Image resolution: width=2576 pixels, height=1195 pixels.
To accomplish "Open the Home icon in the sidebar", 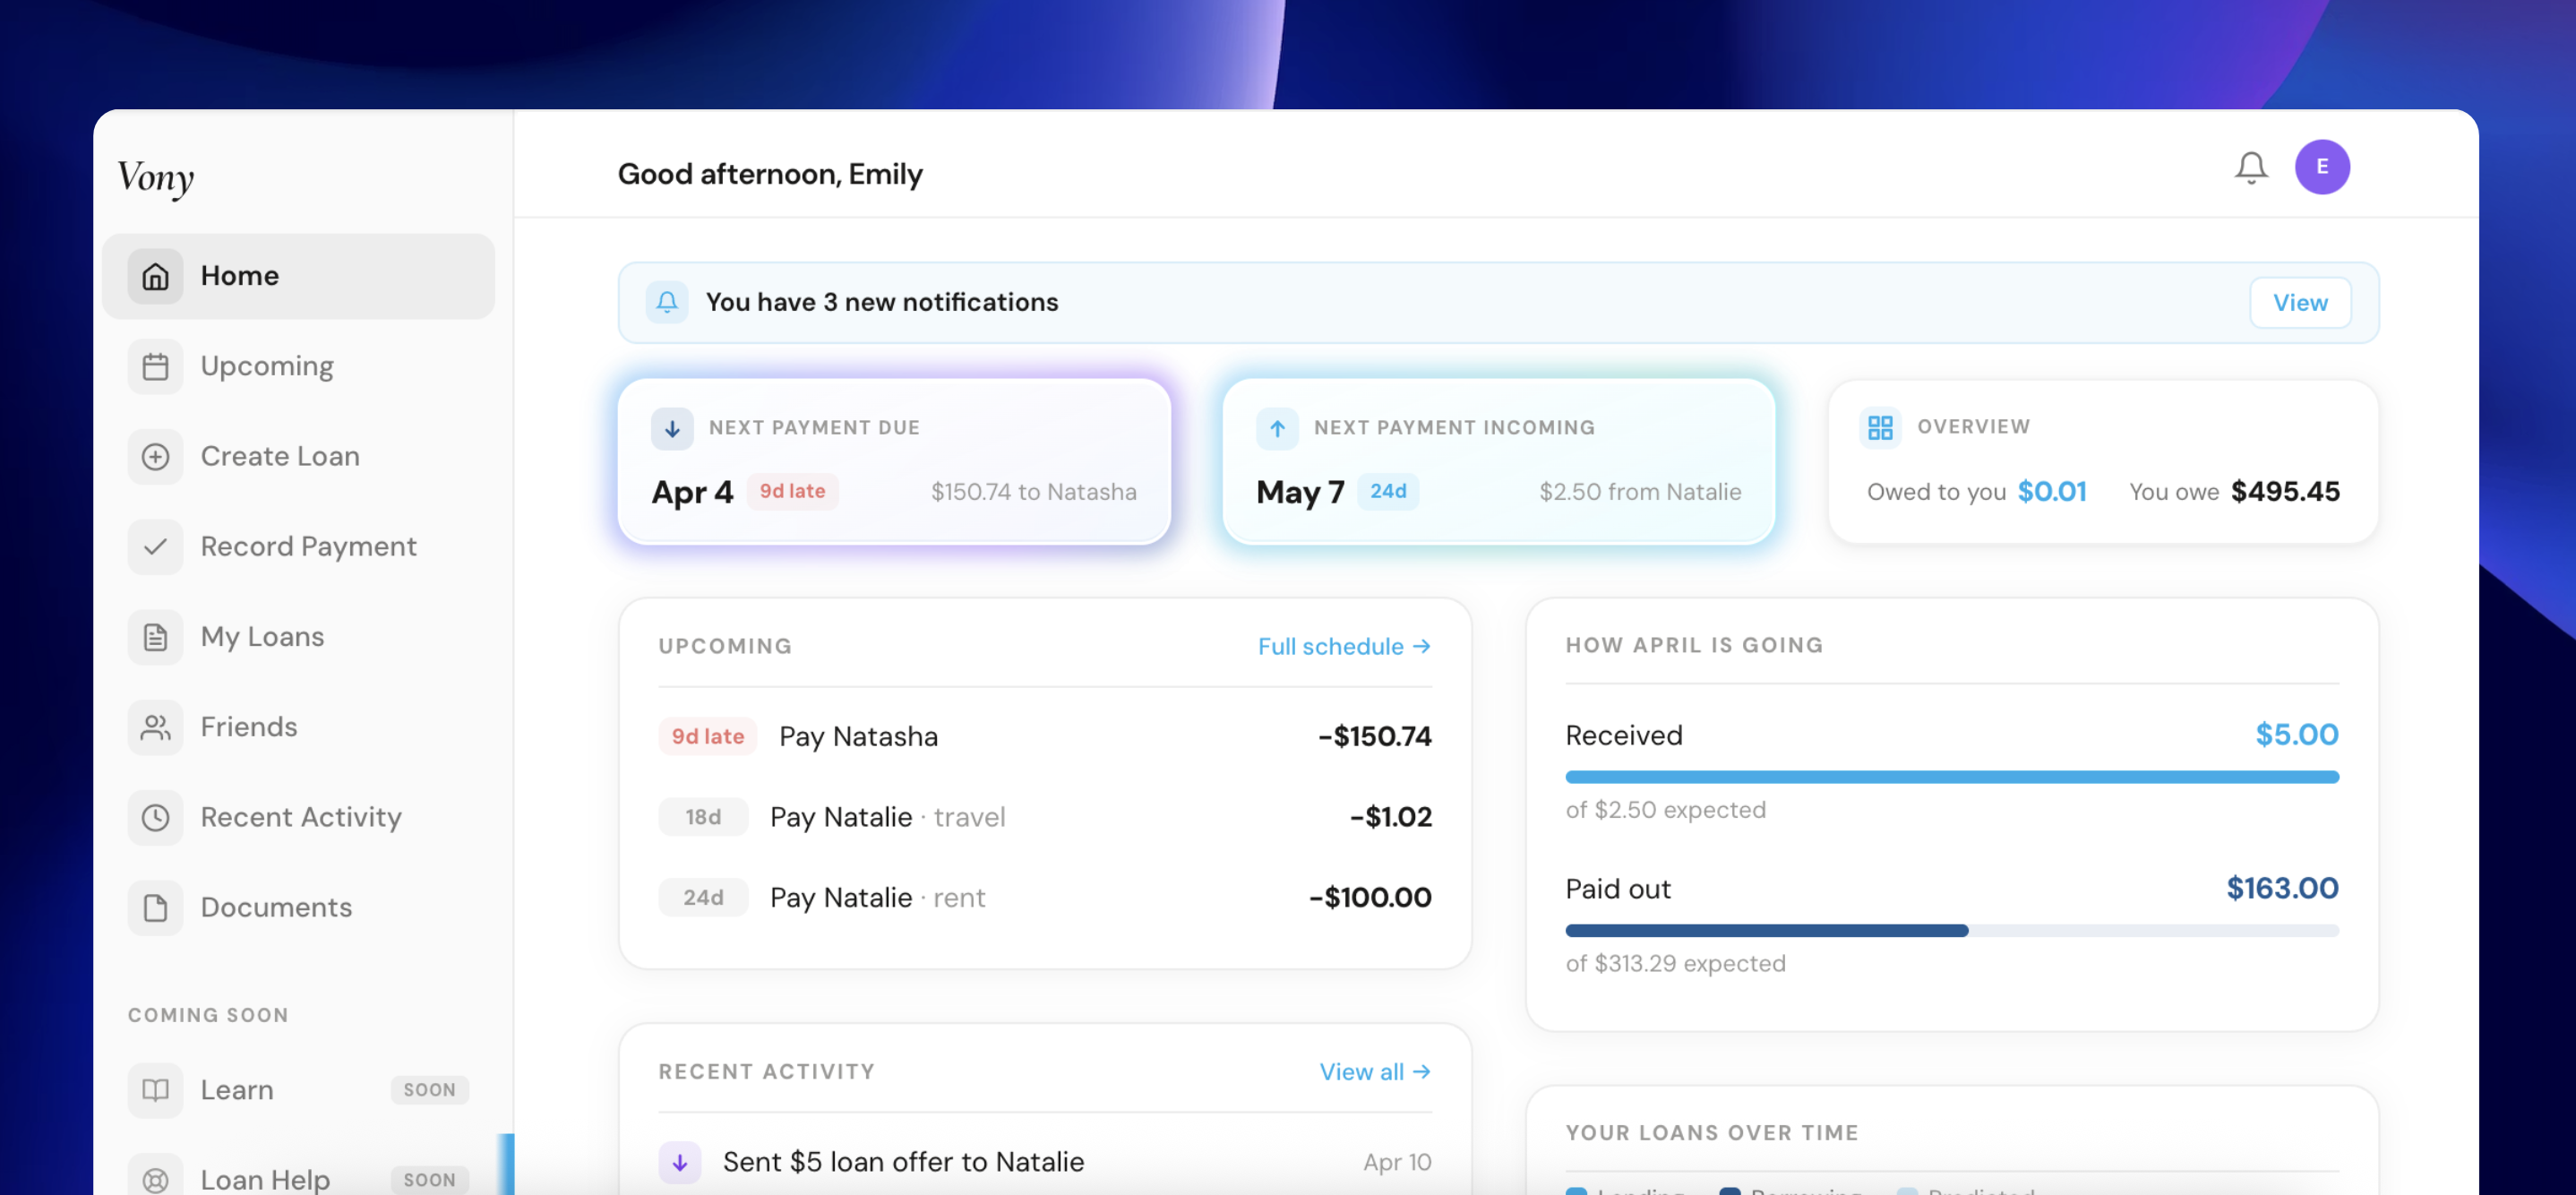I will point(156,276).
